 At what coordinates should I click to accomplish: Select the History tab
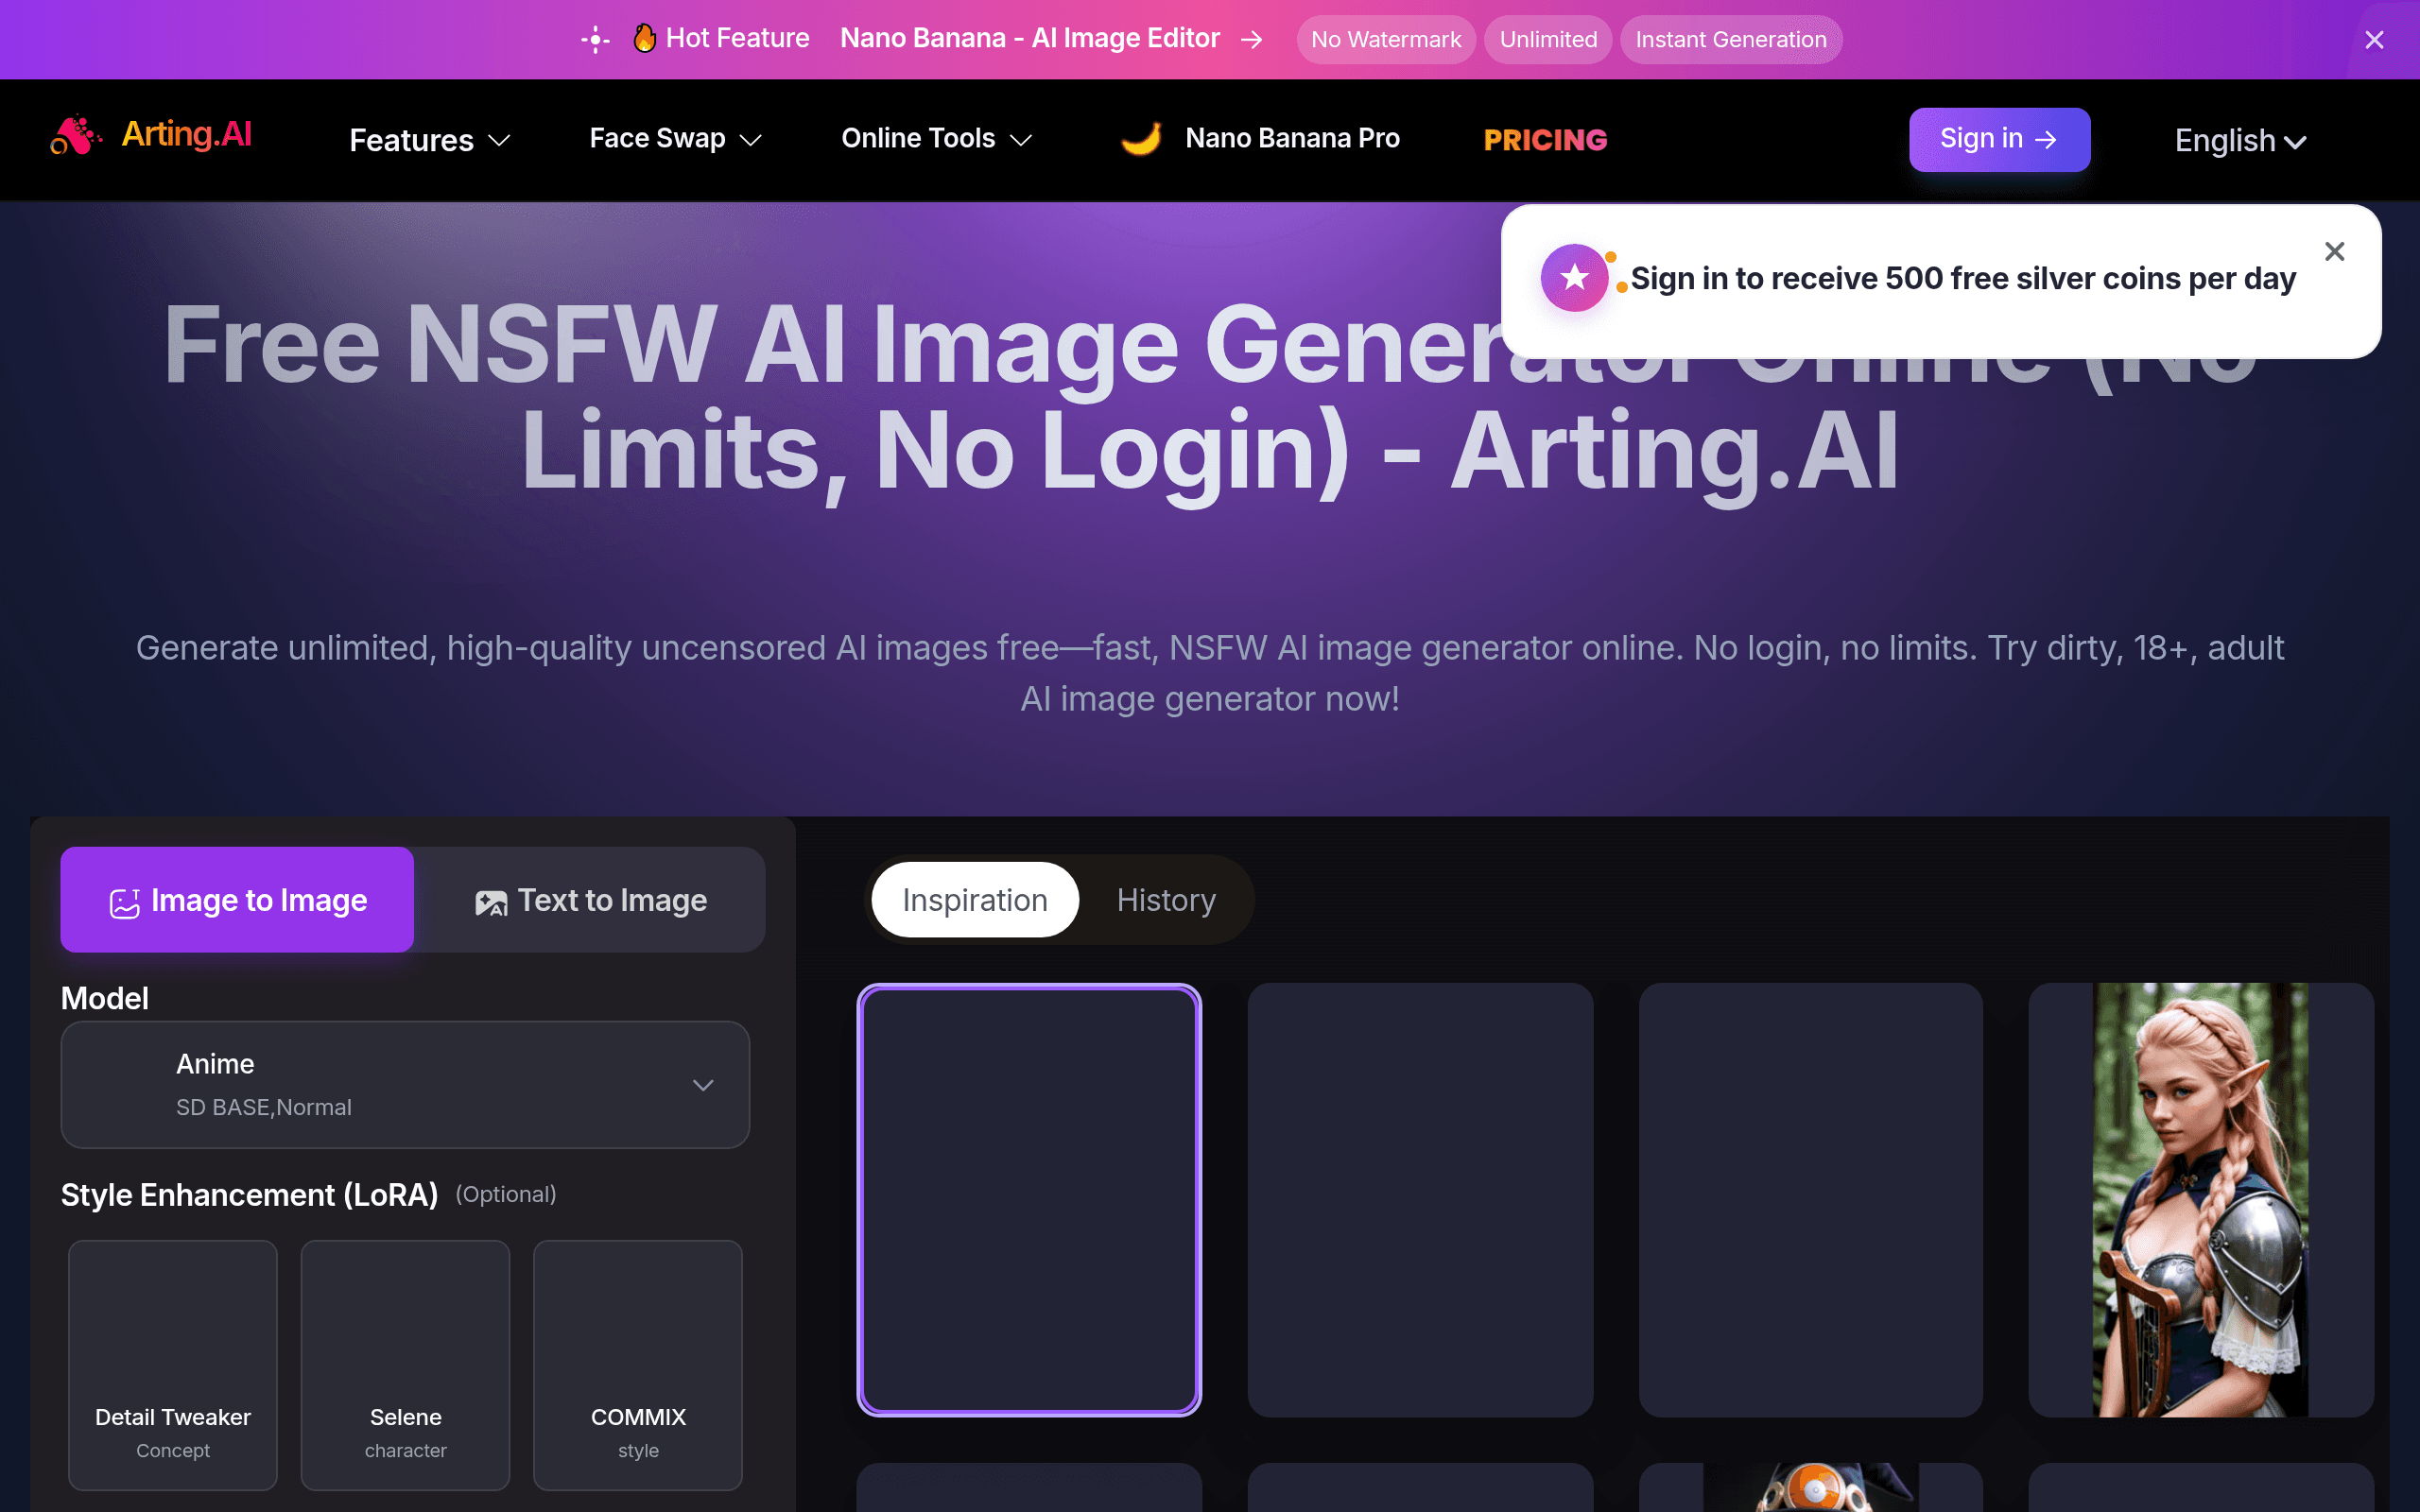pyautogui.click(x=1166, y=900)
